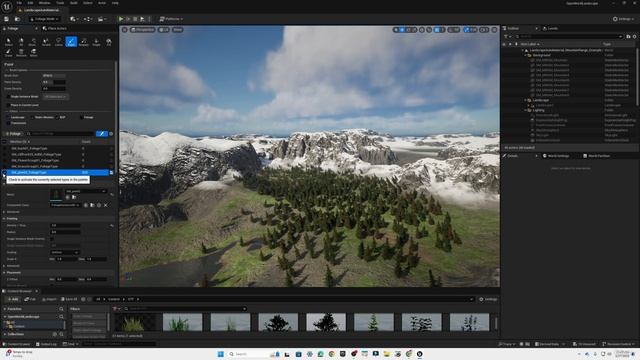Activate the Paint foliage tool
The image size is (640, 360).
click(x=71, y=42)
